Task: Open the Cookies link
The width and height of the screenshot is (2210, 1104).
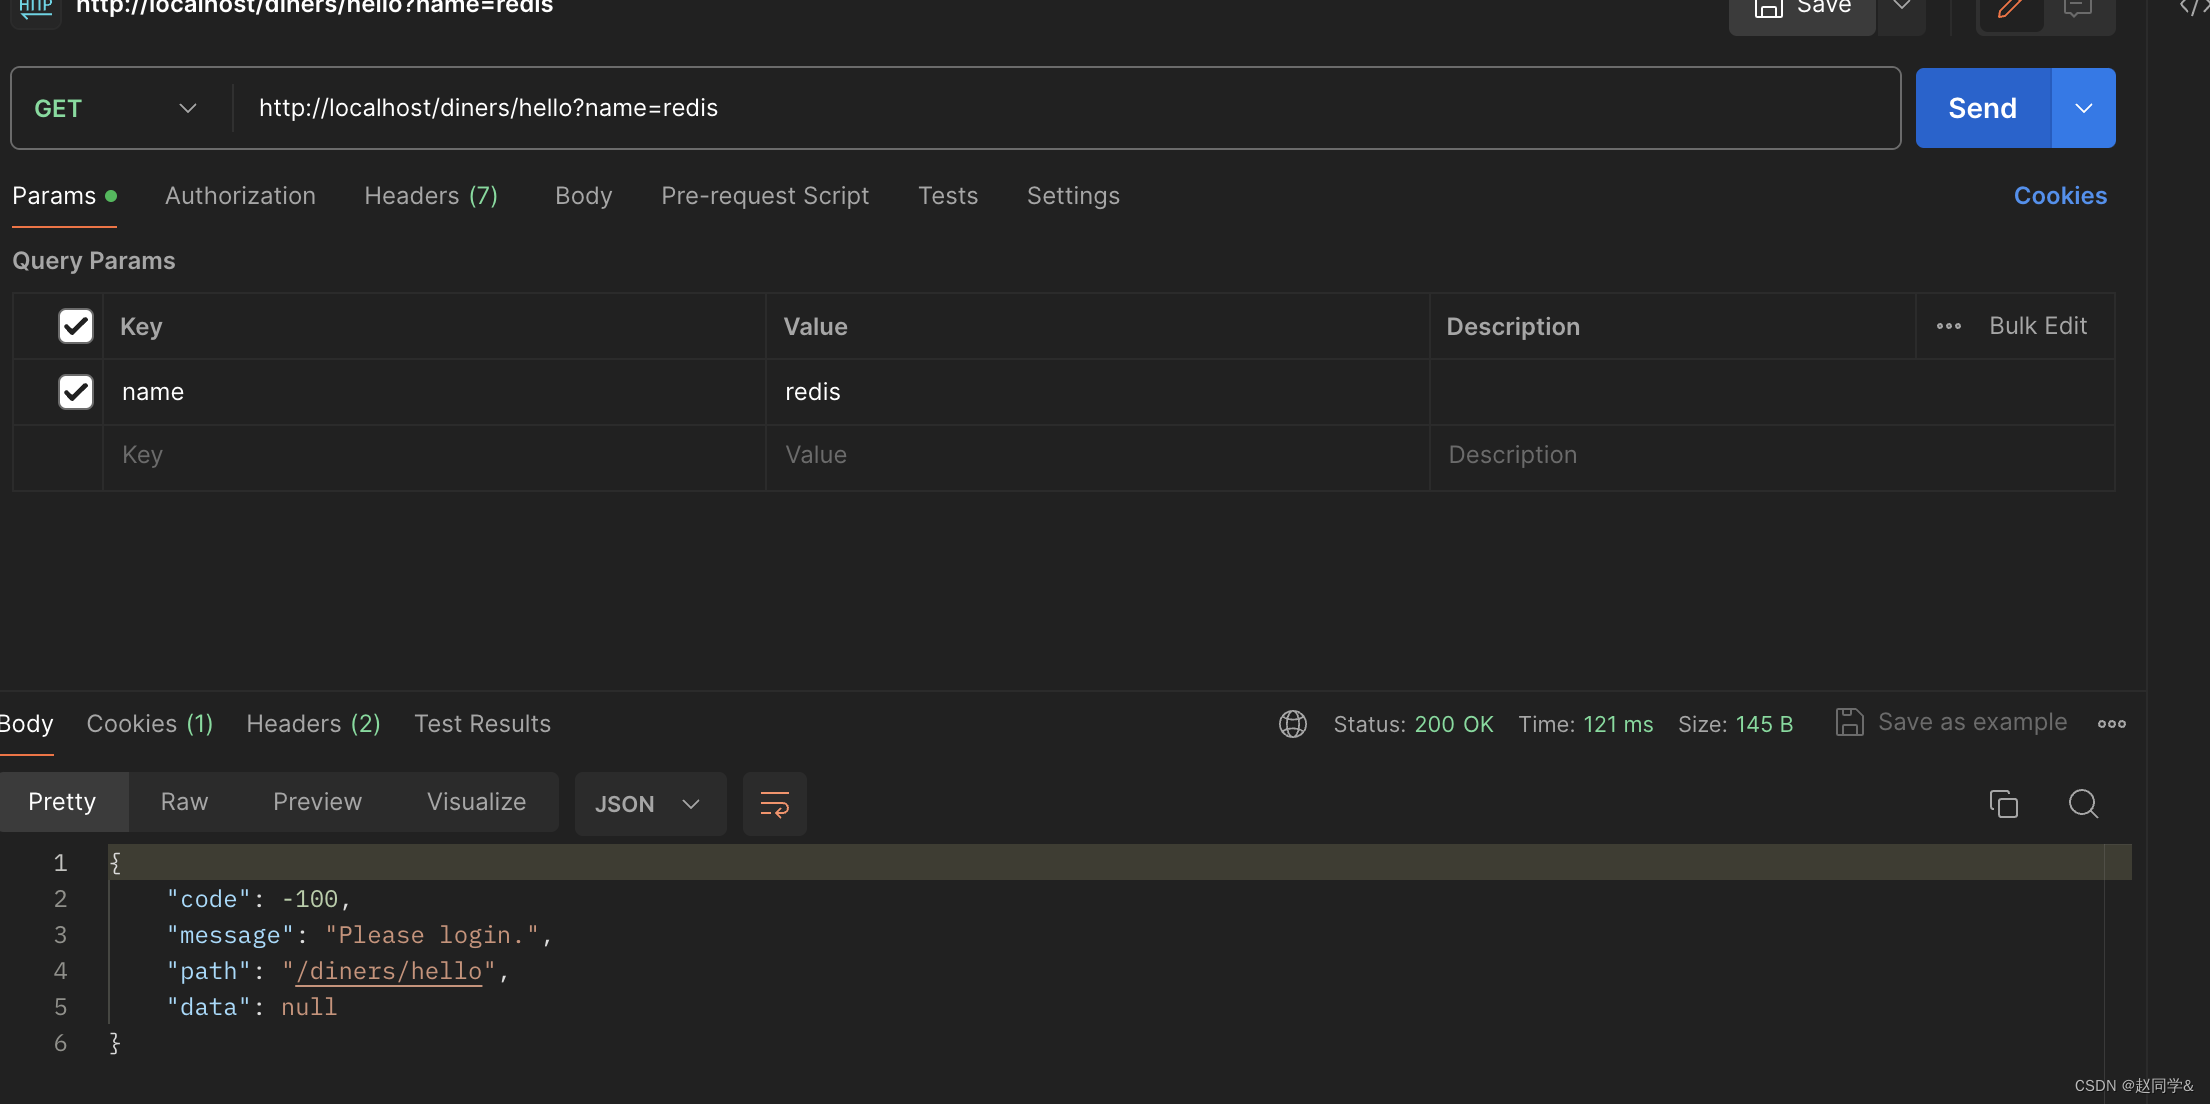Action: (x=2060, y=196)
